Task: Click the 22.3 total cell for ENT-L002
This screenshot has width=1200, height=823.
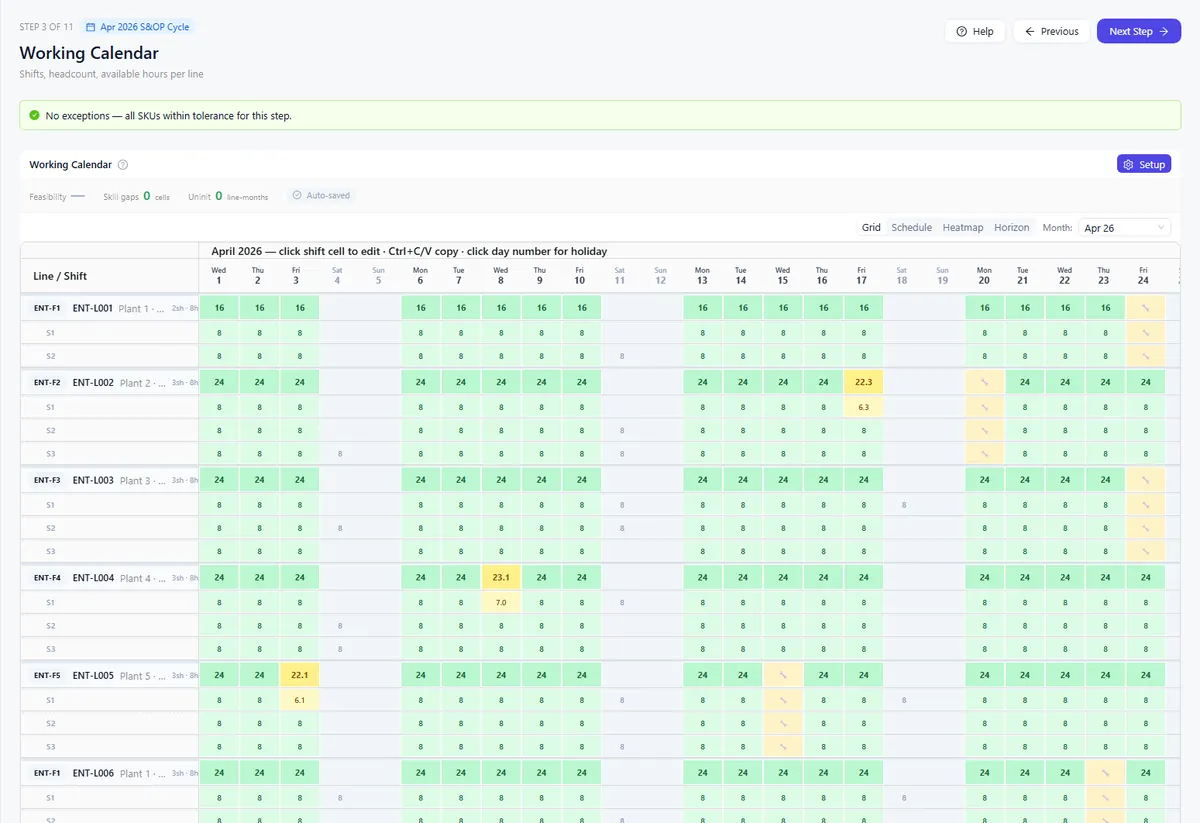Action: pos(863,382)
